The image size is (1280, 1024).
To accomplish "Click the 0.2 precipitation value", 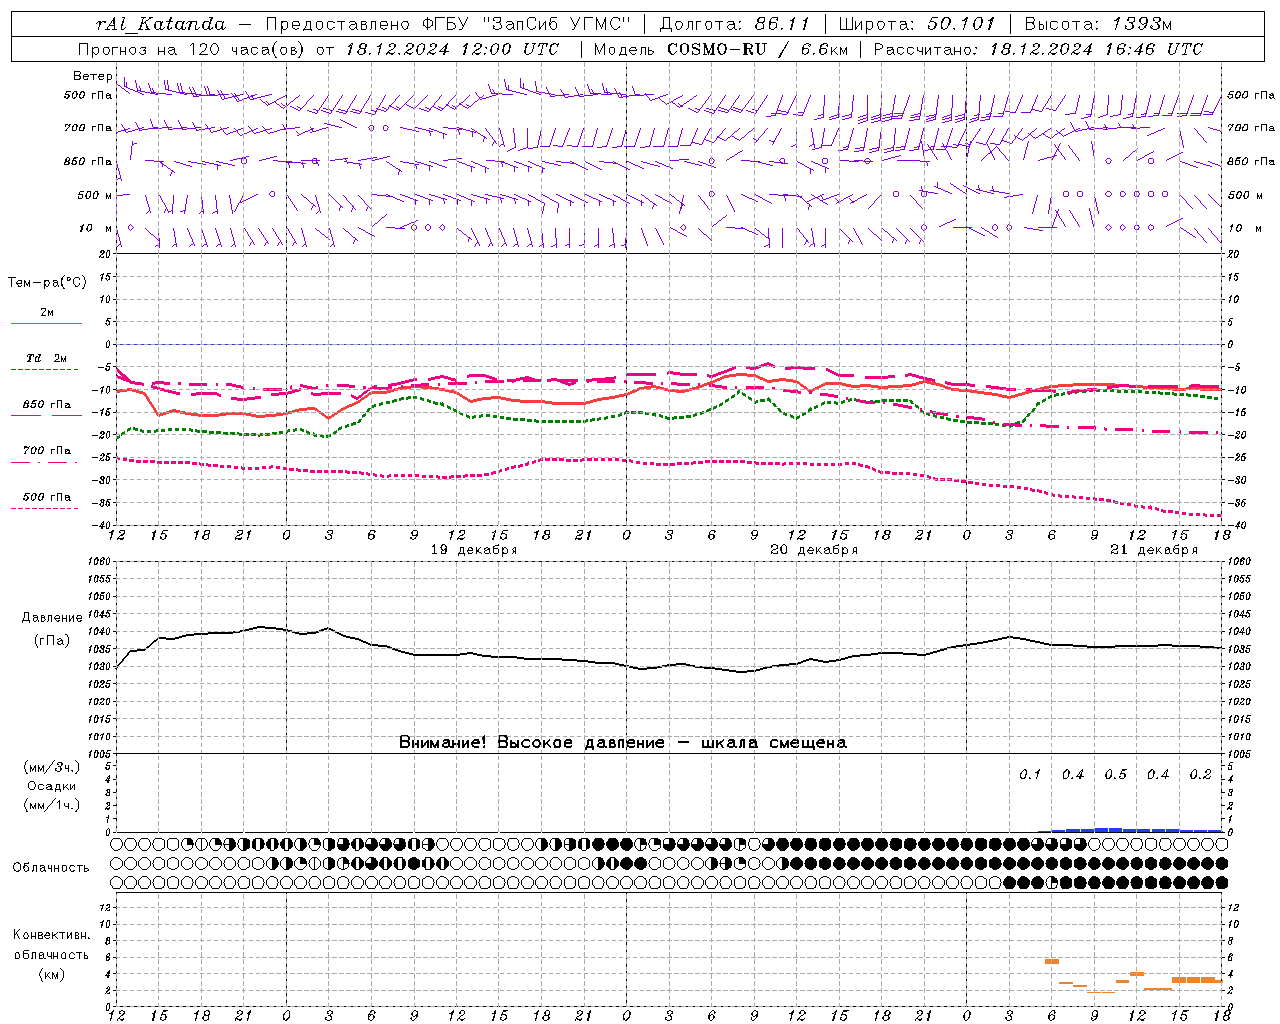I will pyautogui.click(x=1200, y=774).
